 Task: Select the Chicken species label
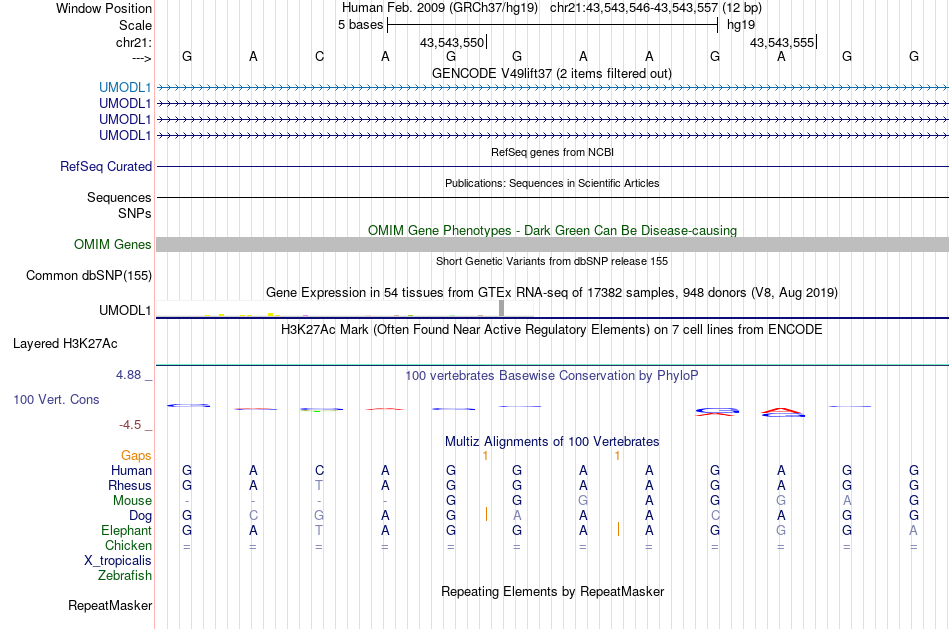coord(128,545)
